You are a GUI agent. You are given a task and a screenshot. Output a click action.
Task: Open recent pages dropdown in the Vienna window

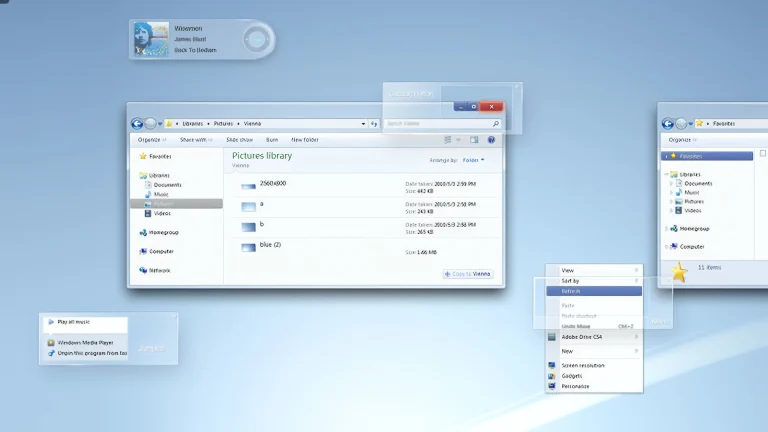point(160,124)
